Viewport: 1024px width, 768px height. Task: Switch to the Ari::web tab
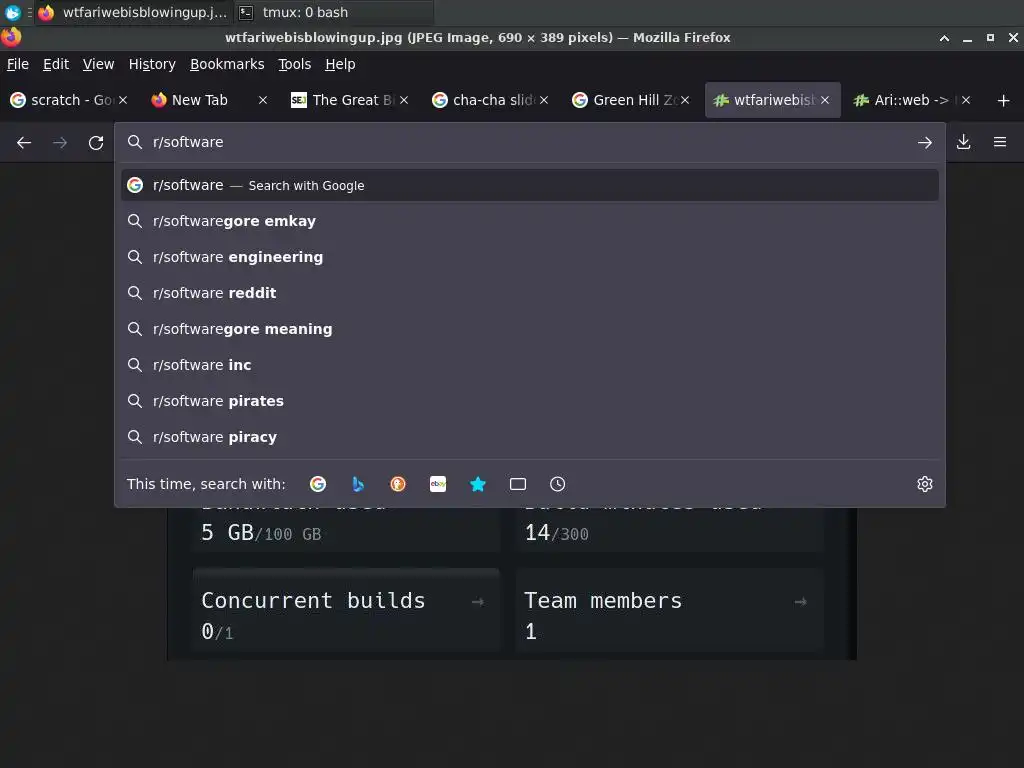tap(912, 100)
